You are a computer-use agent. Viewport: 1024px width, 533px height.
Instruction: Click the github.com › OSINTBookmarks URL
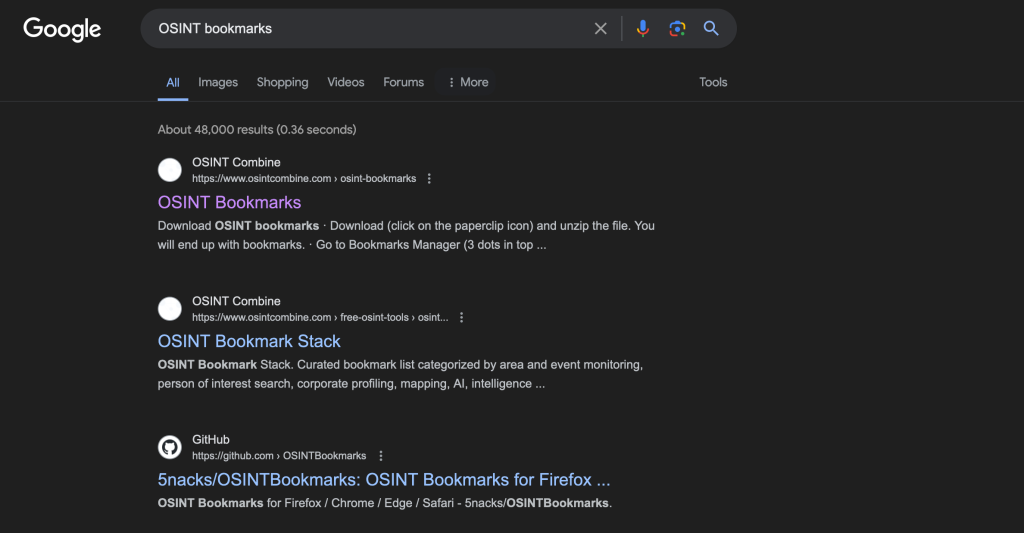[x=279, y=456]
